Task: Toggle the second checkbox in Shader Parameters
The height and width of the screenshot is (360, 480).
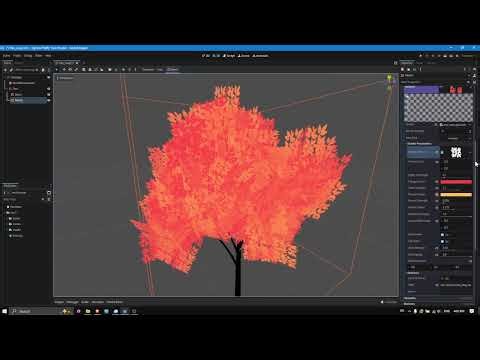Action: pos(443,241)
